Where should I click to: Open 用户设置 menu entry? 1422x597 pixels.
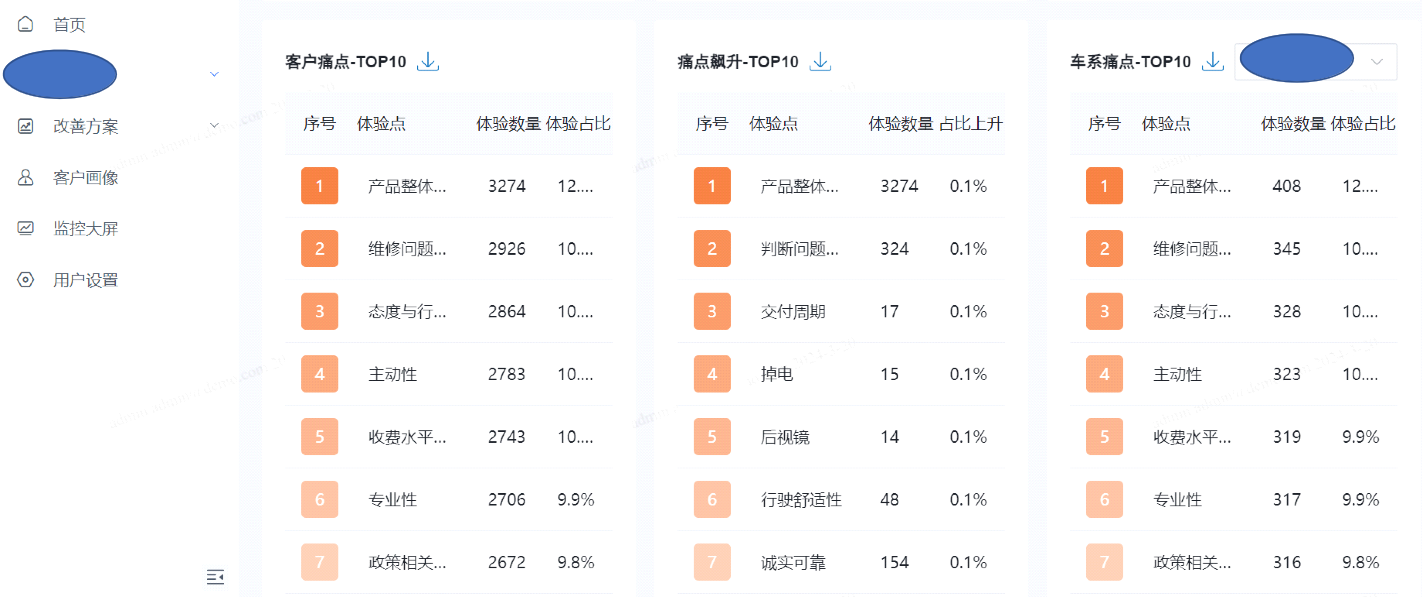coord(85,280)
